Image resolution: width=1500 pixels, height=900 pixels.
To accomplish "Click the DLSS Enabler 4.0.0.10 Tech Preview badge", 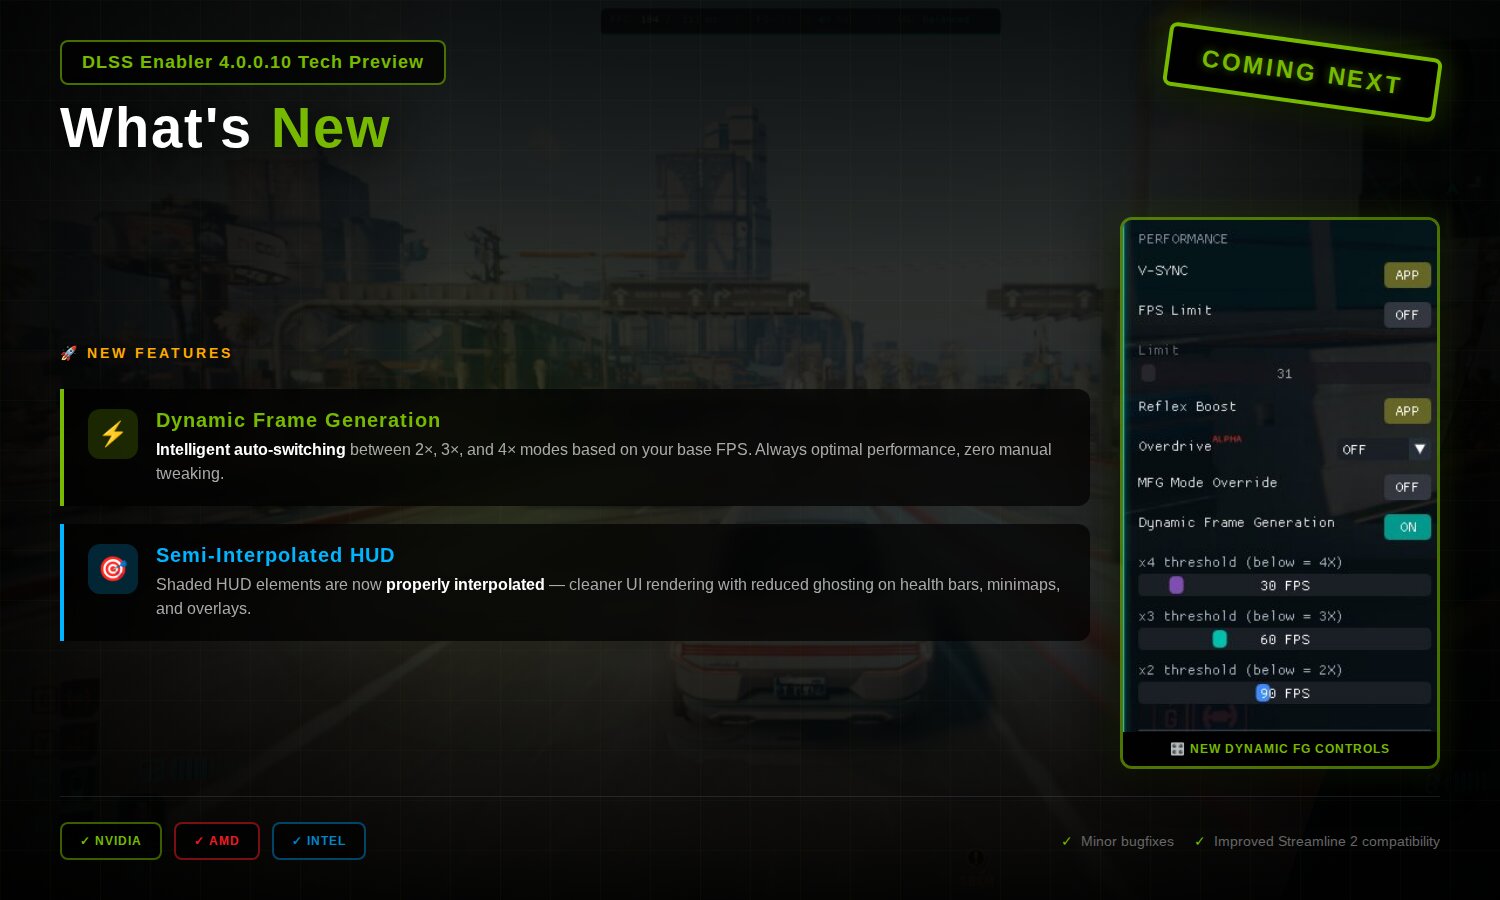I will click(252, 62).
